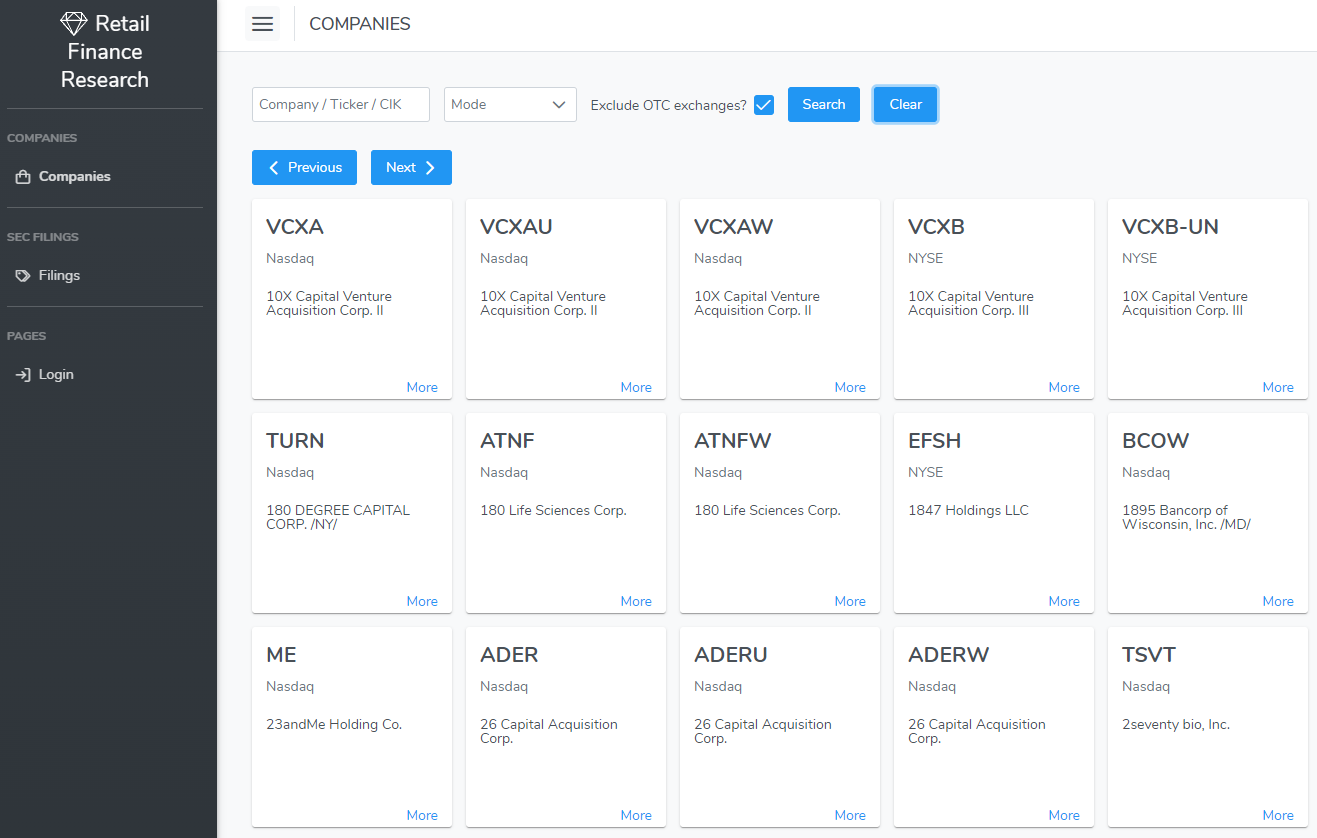This screenshot has height=838, width=1317.
Task: Click More on the 23andMe card
Action: pos(422,816)
